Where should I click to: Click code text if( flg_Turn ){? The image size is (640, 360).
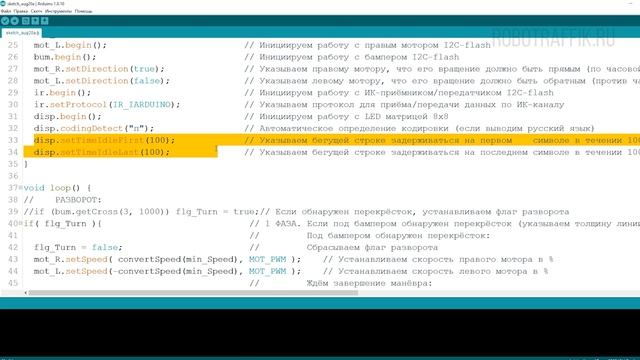pyautogui.click(x=62, y=224)
